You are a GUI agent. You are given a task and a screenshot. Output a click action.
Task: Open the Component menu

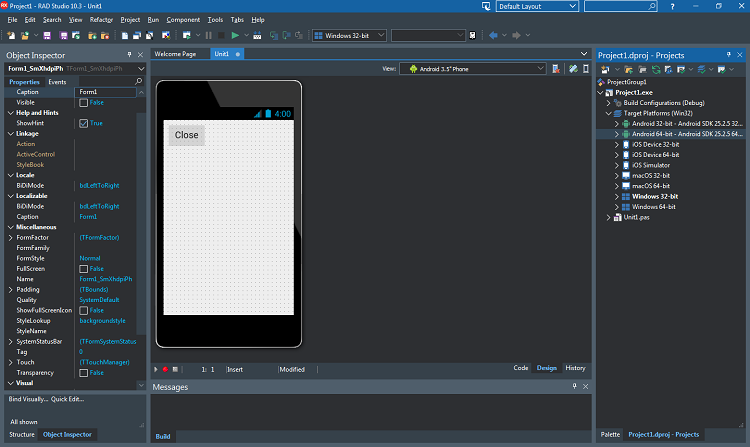pyautogui.click(x=183, y=20)
